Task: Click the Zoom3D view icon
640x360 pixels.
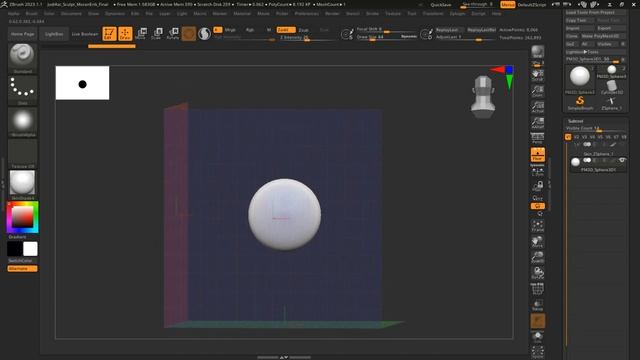Action: click(538, 257)
